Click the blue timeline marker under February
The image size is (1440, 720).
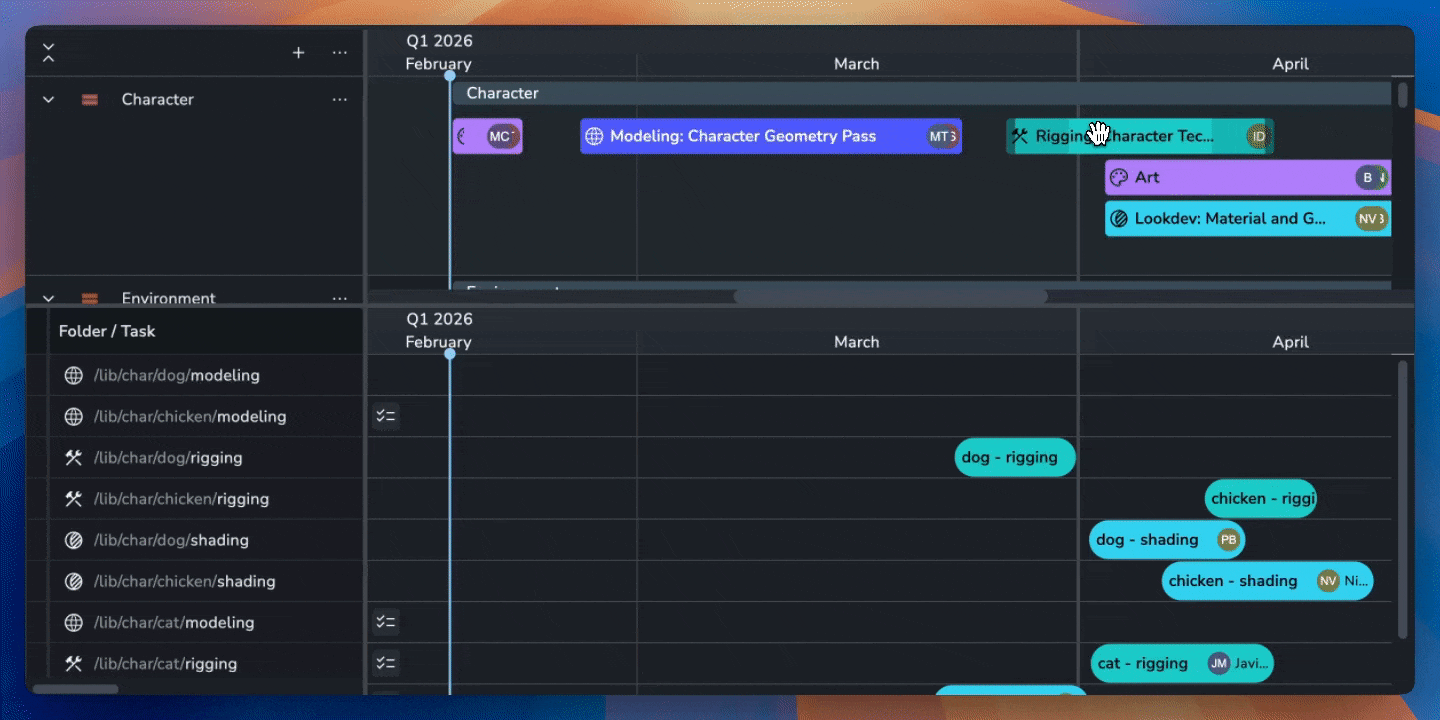450,75
